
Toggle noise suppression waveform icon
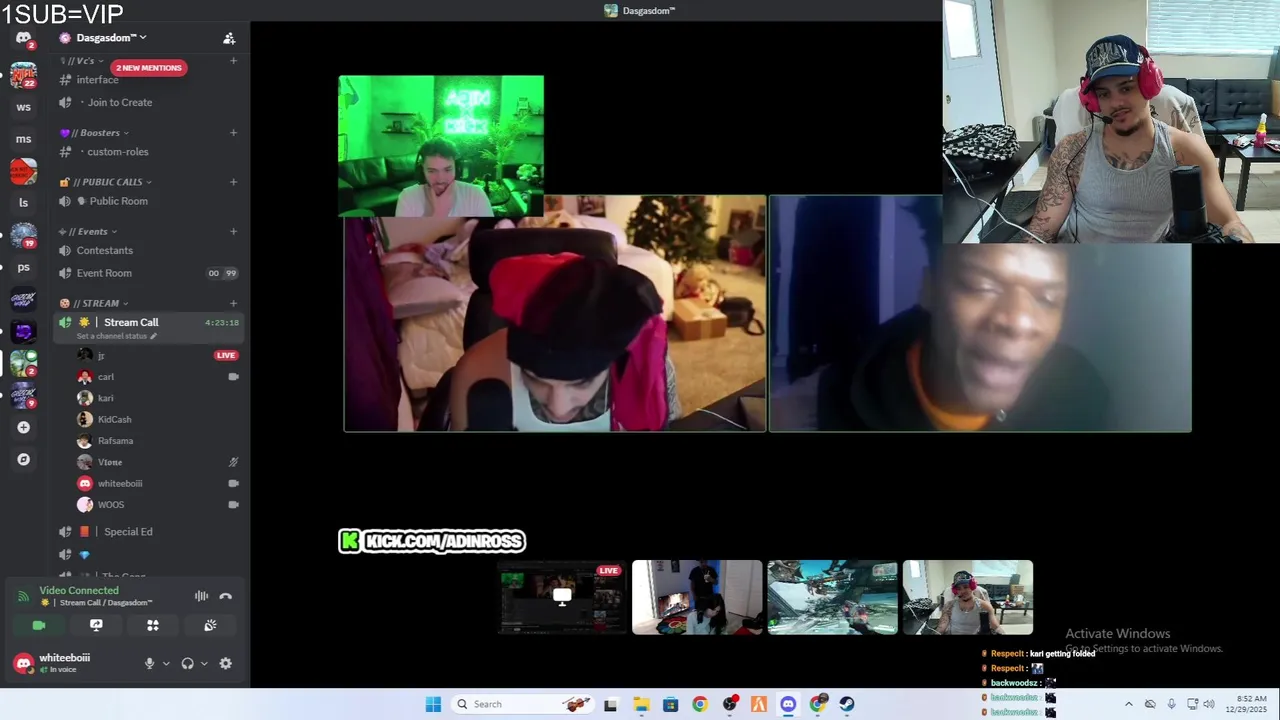pyautogui.click(x=201, y=596)
